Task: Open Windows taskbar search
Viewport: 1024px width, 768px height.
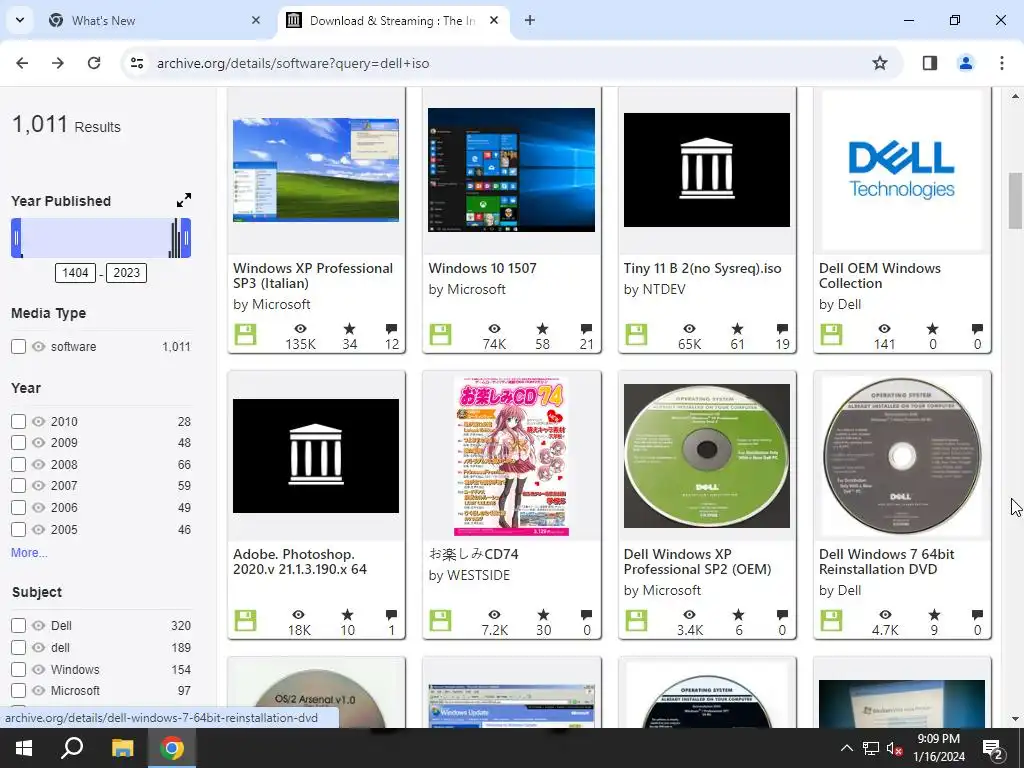Action: (72, 748)
